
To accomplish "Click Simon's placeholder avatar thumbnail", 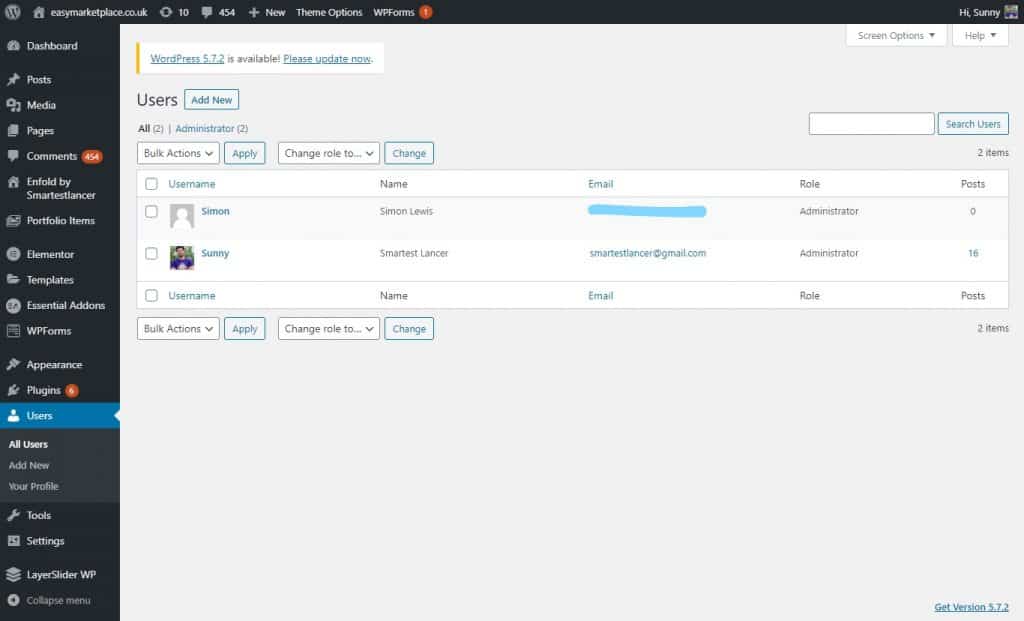I will pyautogui.click(x=182, y=216).
